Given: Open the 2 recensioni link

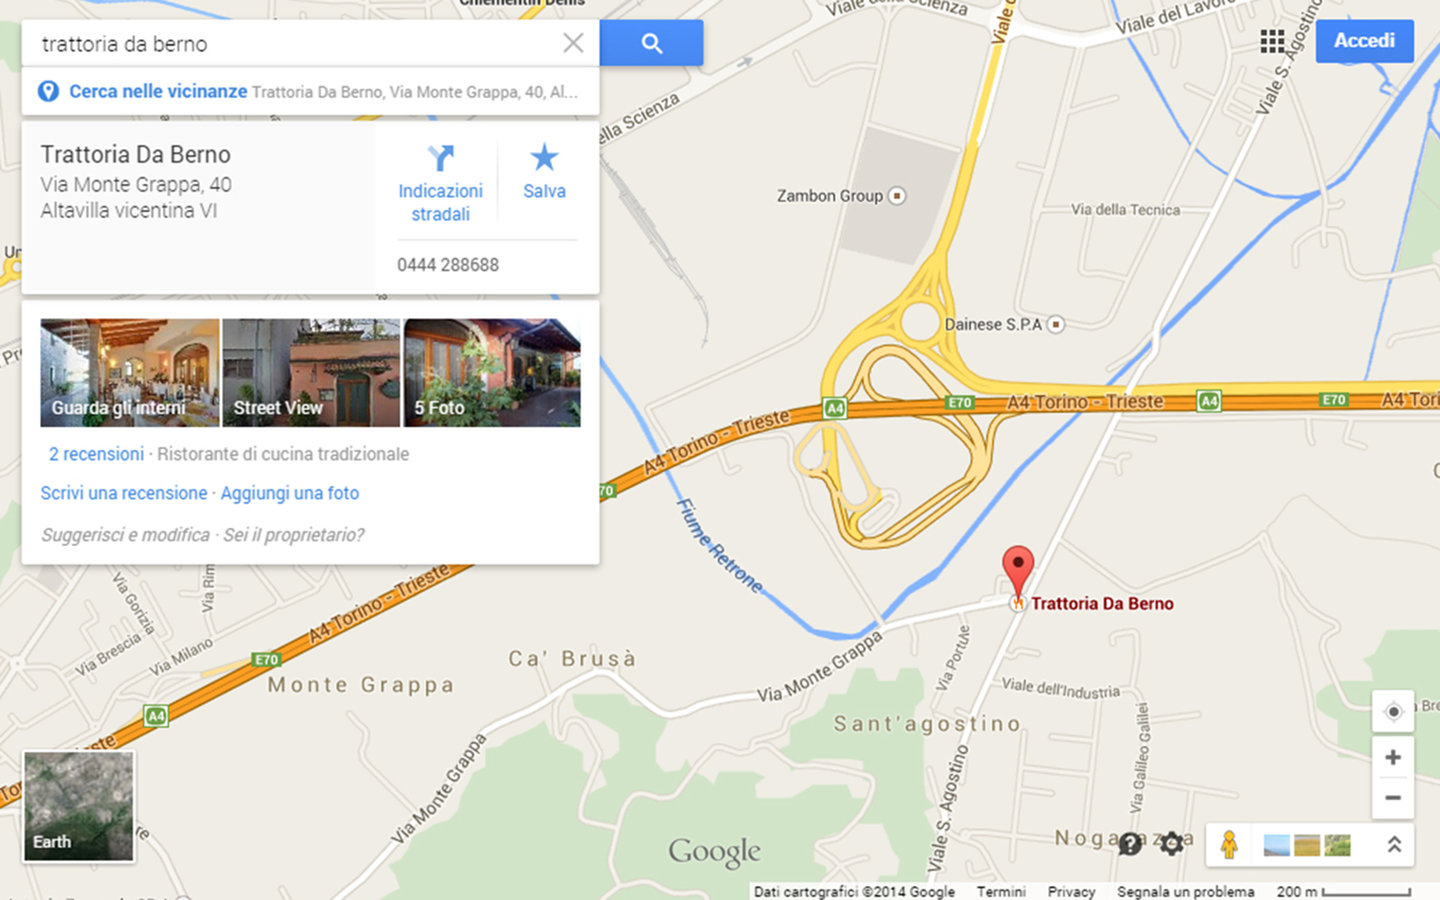Looking at the screenshot, I should 96,454.
